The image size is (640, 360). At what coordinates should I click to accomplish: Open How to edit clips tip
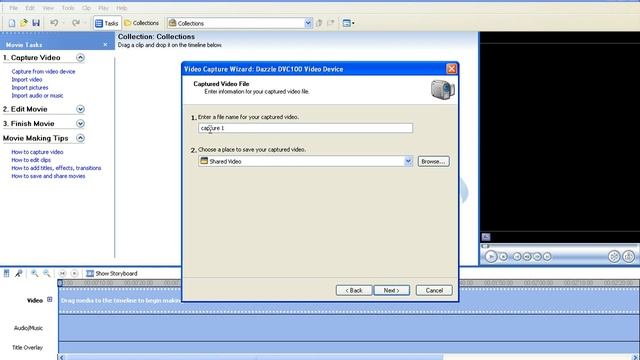point(31,160)
